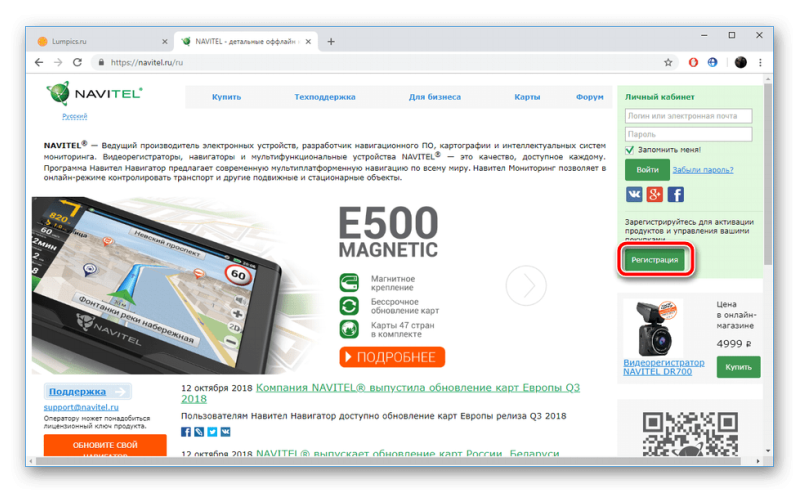Open the Техподдержка menu item

pyautogui.click(x=324, y=97)
